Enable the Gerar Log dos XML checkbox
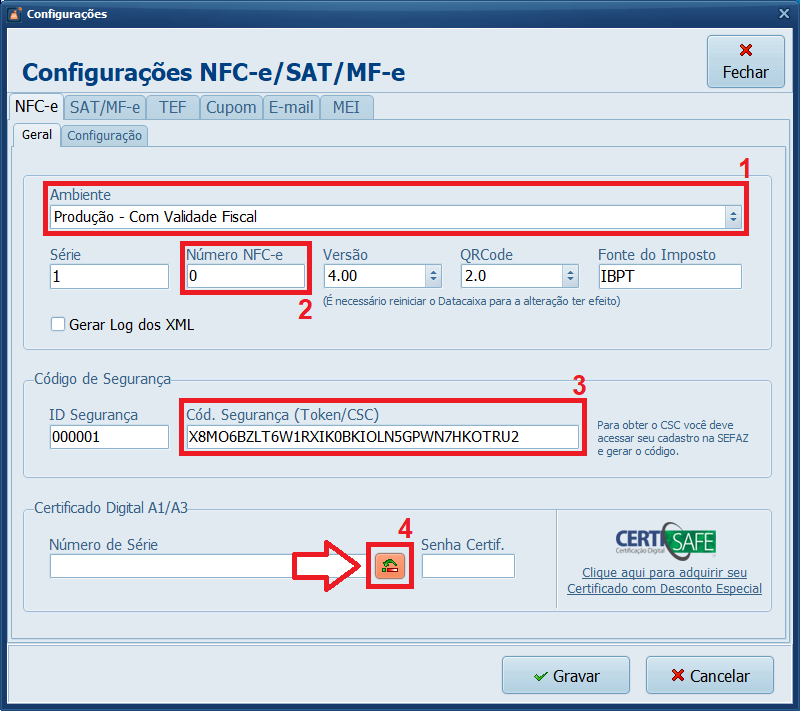Viewport: 800px width, 711px height. [x=57, y=324]
